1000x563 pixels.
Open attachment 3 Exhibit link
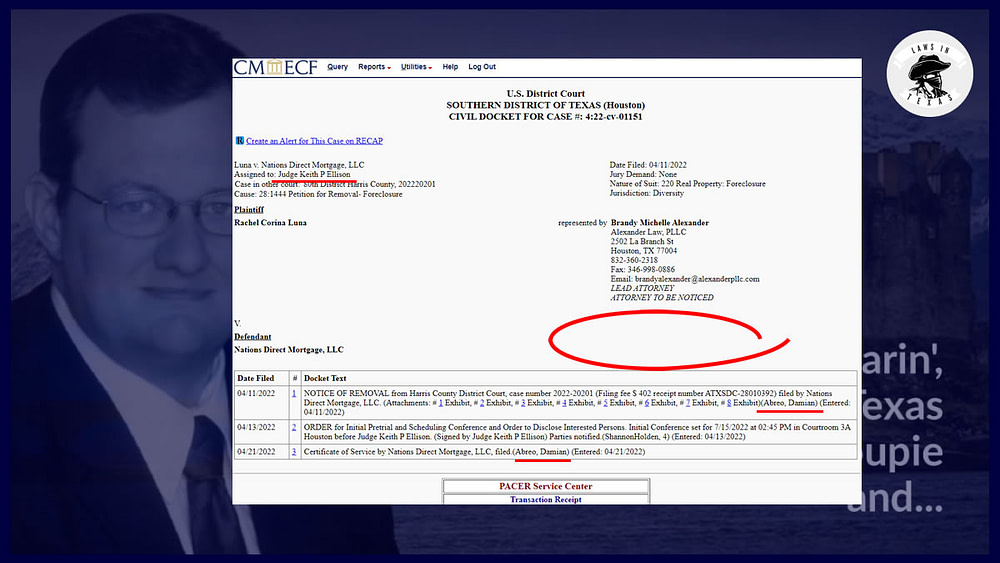pos(523,403)
